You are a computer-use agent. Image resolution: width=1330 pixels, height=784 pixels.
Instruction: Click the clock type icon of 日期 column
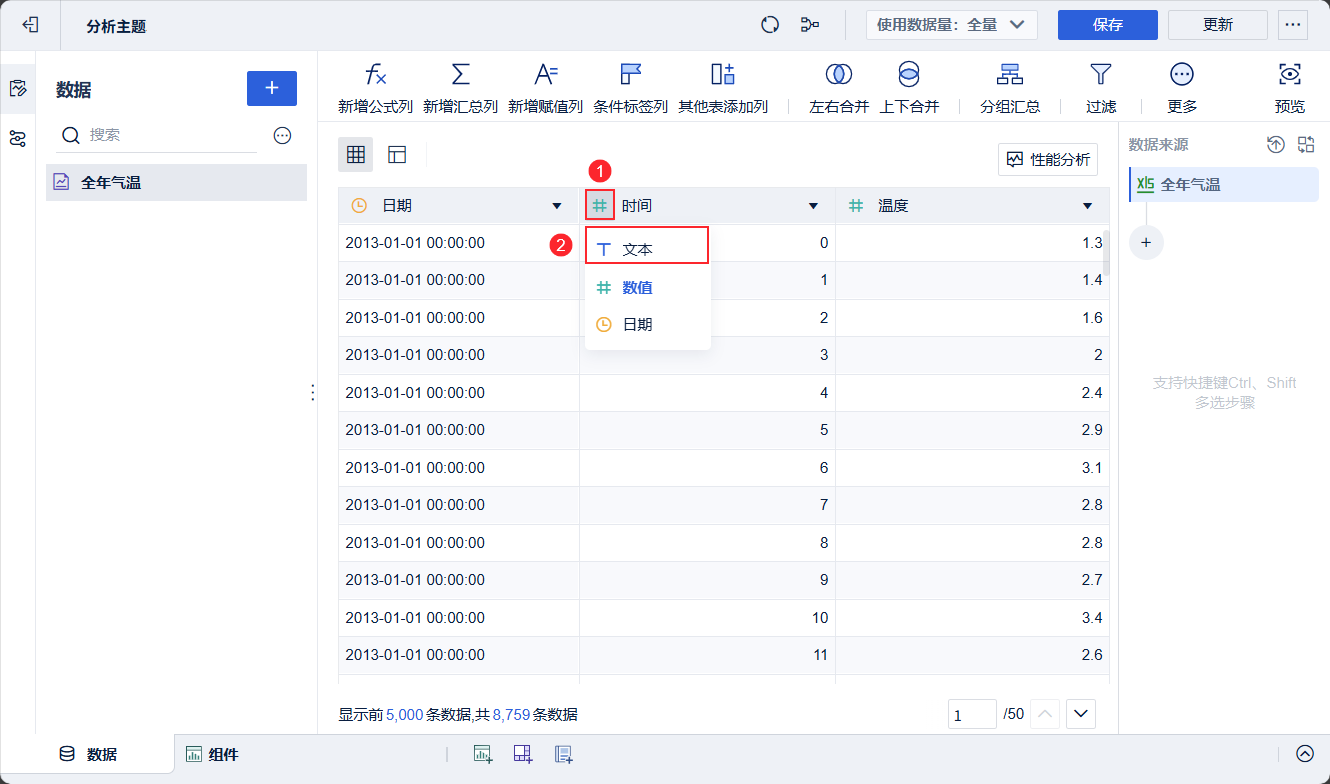click(x=359, y=205)
